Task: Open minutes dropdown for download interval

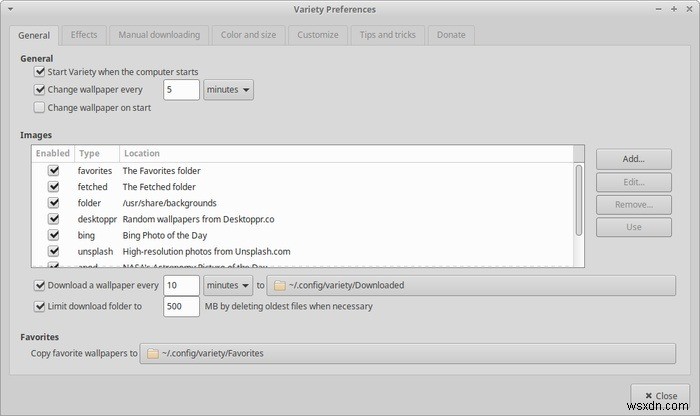Action: pyautogui.click(x=228, y=285)
